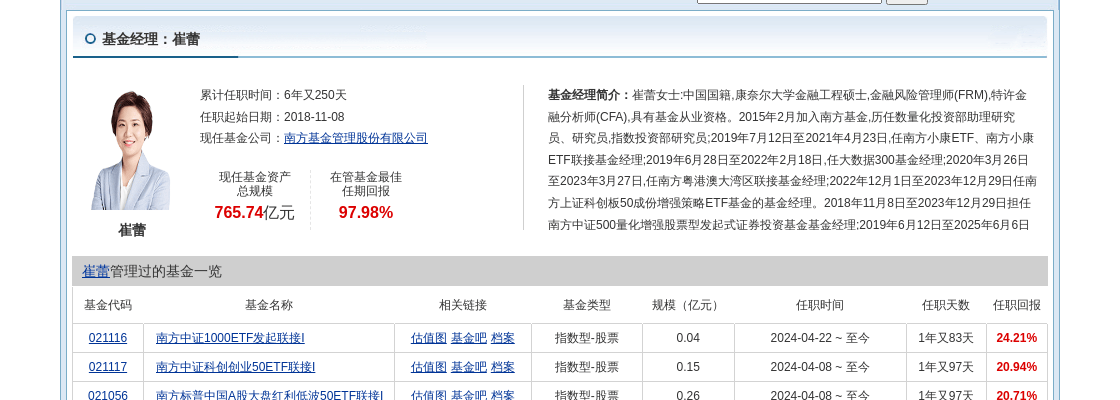Screen dimensions: 1120x400
Task: Click the 24.21% return value
Action: [1016, 338]
